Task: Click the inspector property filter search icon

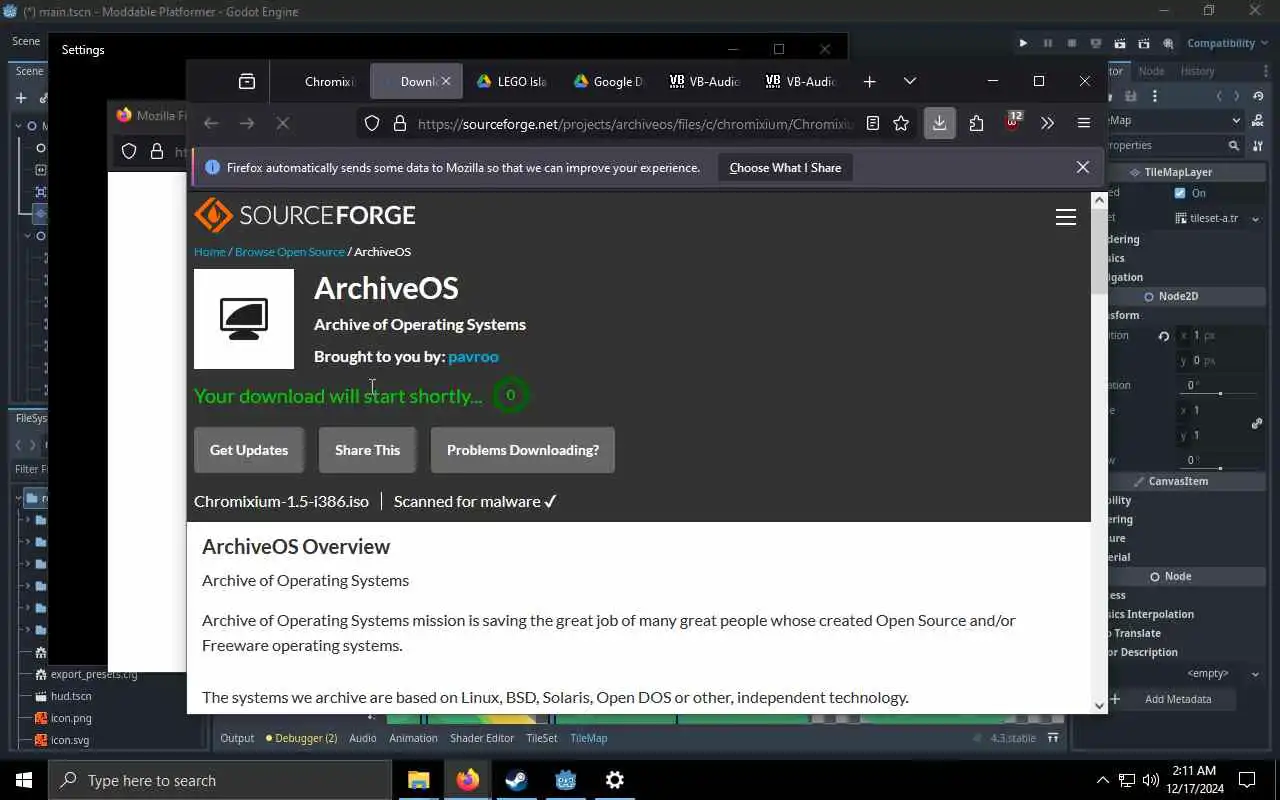Action: coord(1234,145)
